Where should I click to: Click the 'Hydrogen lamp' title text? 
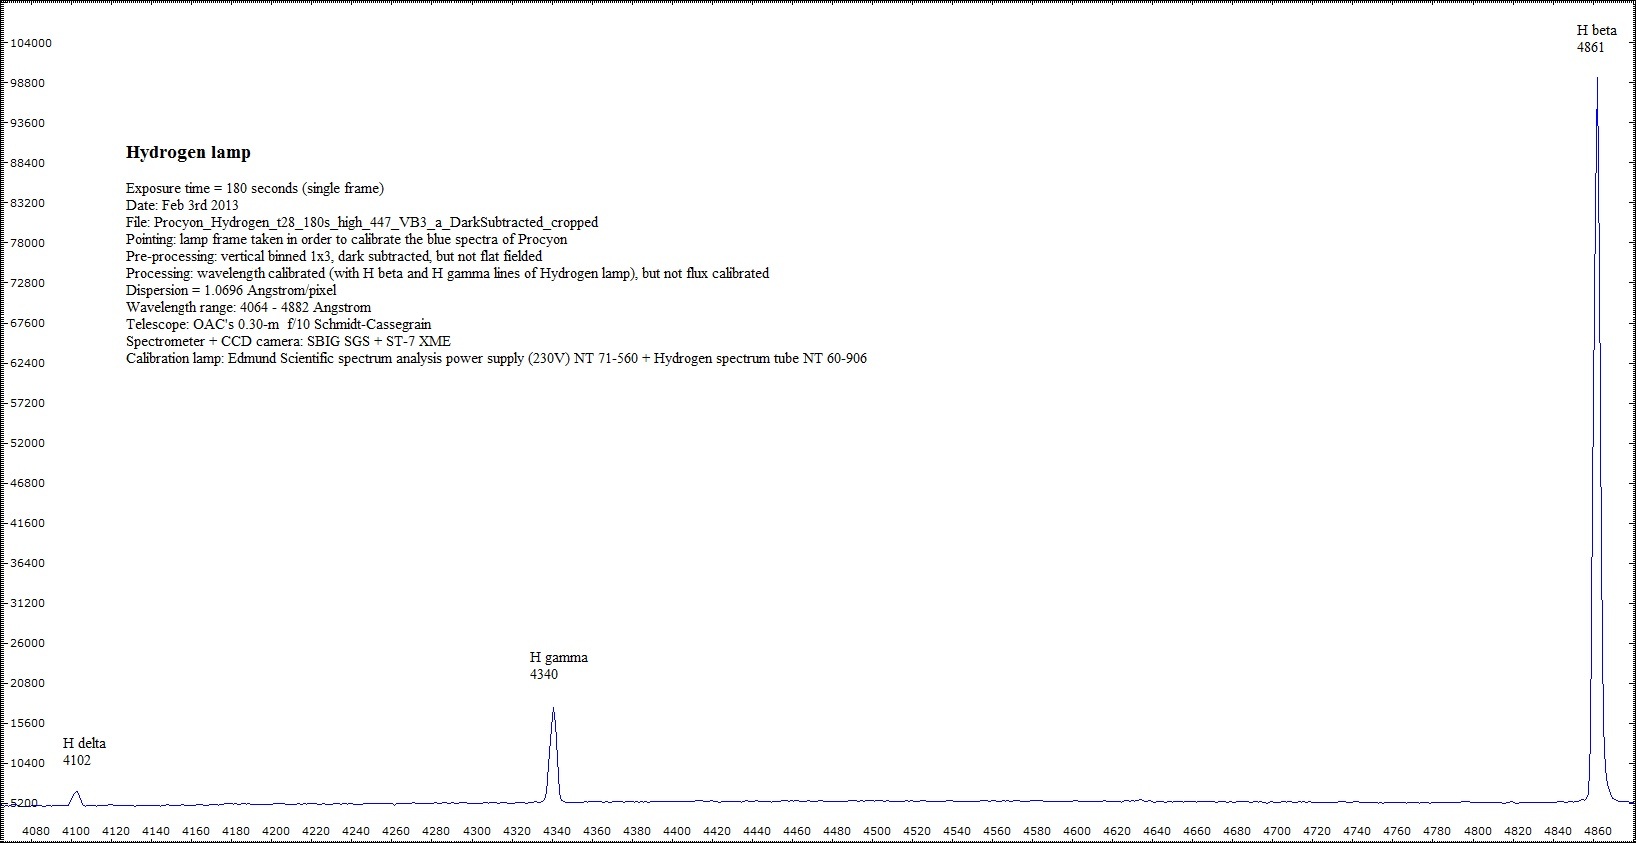click(188, 152)
